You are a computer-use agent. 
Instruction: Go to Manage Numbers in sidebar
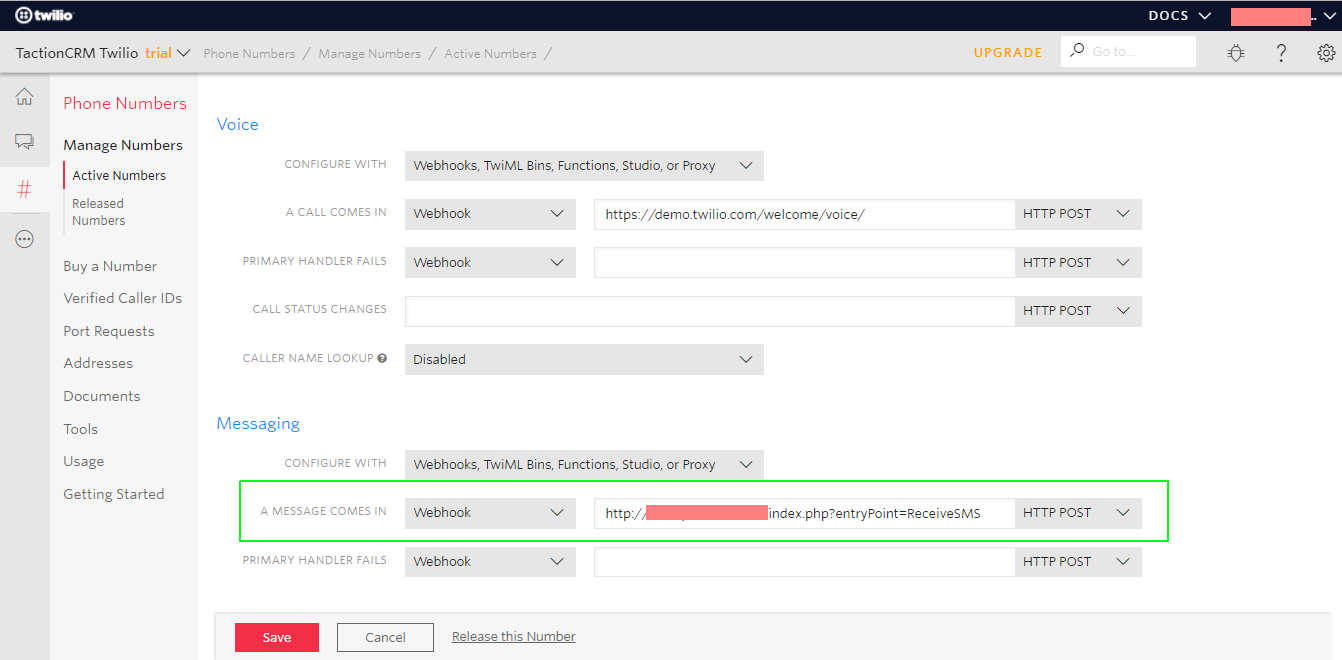point(123,145)
